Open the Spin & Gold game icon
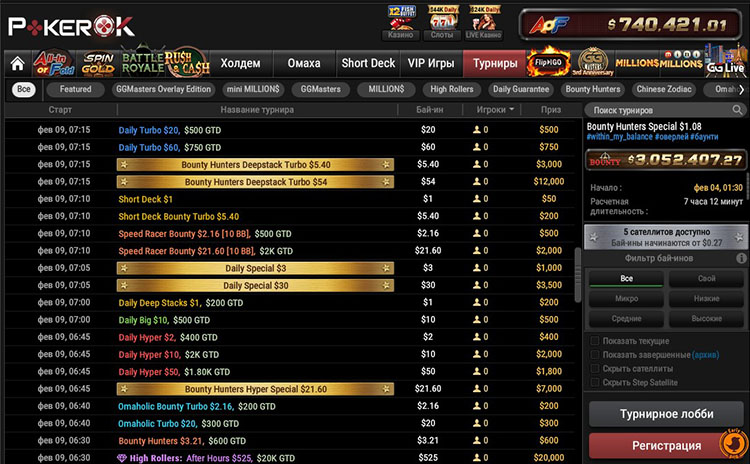Viewport: 750px width, 464px height. [x=98, y=64]
